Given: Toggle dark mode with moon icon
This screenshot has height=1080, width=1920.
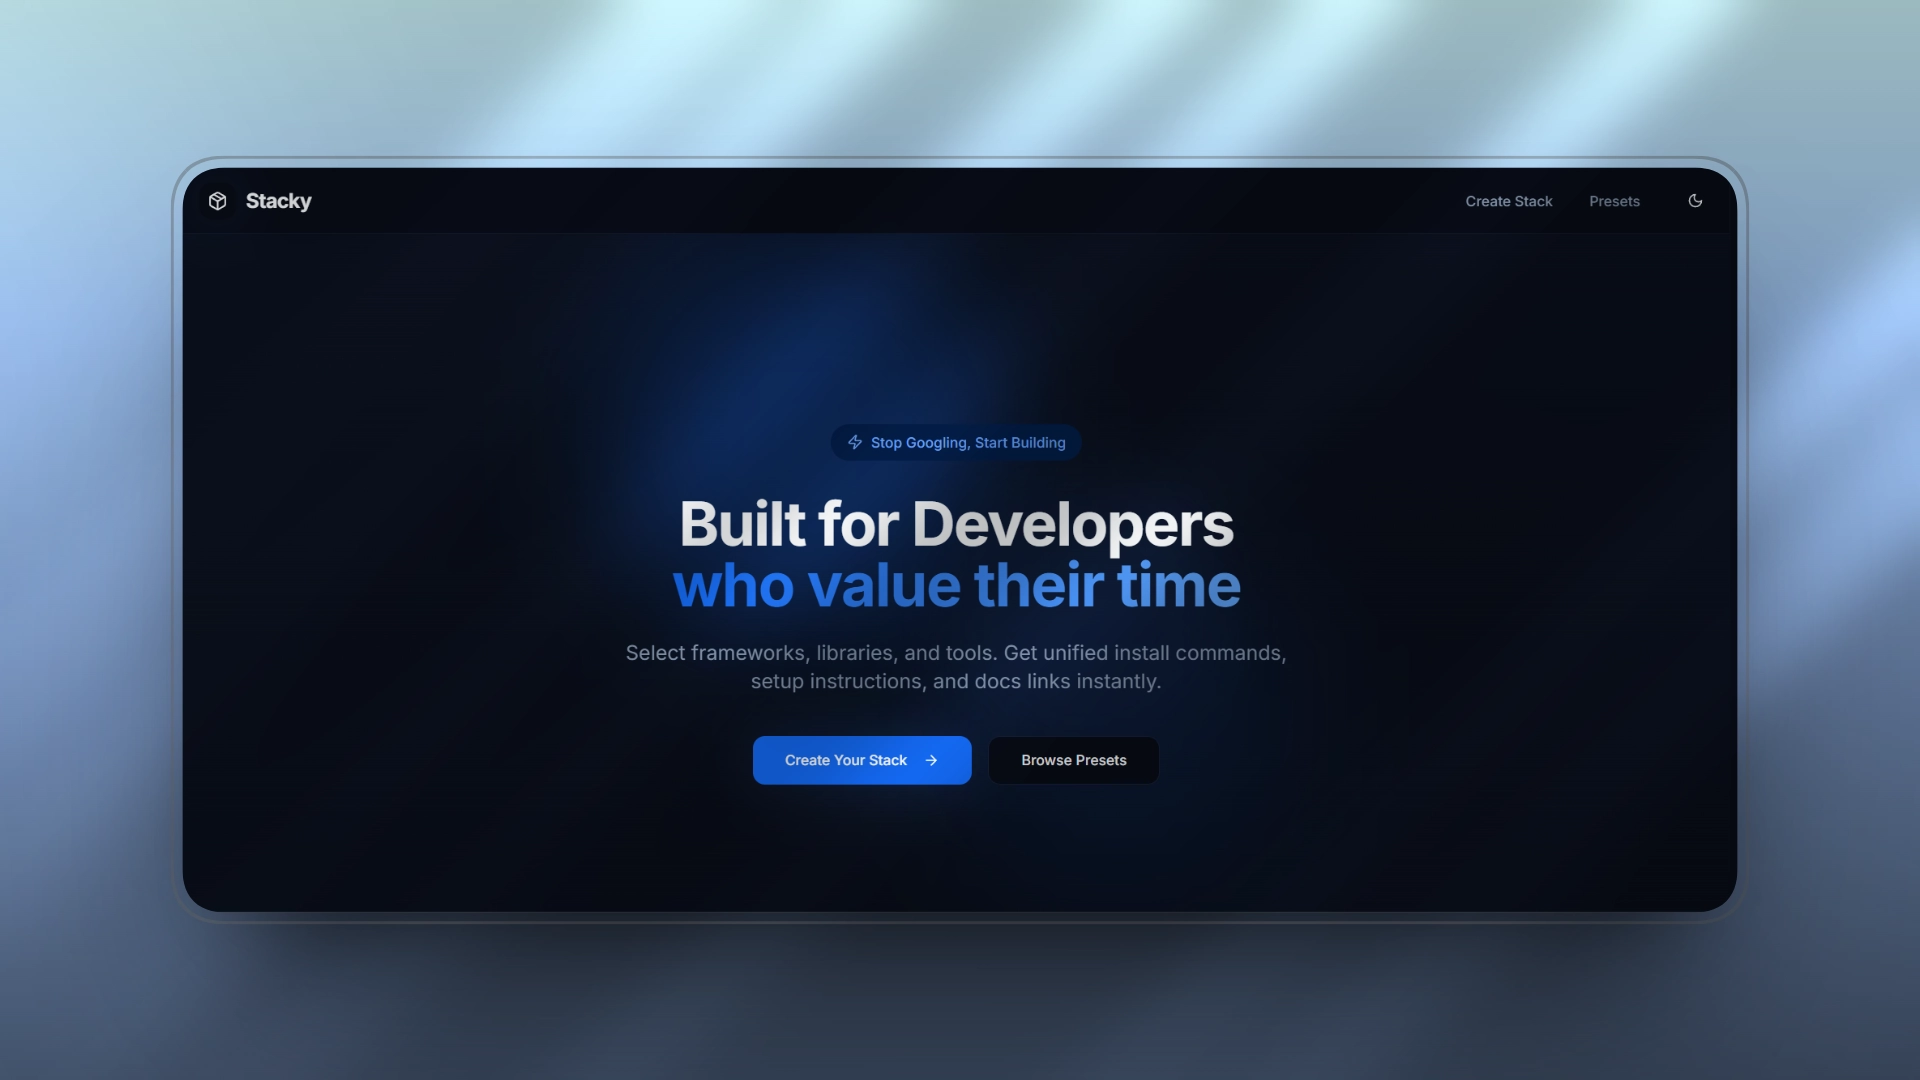Looking at the screenshot, I should (1695, 201).
